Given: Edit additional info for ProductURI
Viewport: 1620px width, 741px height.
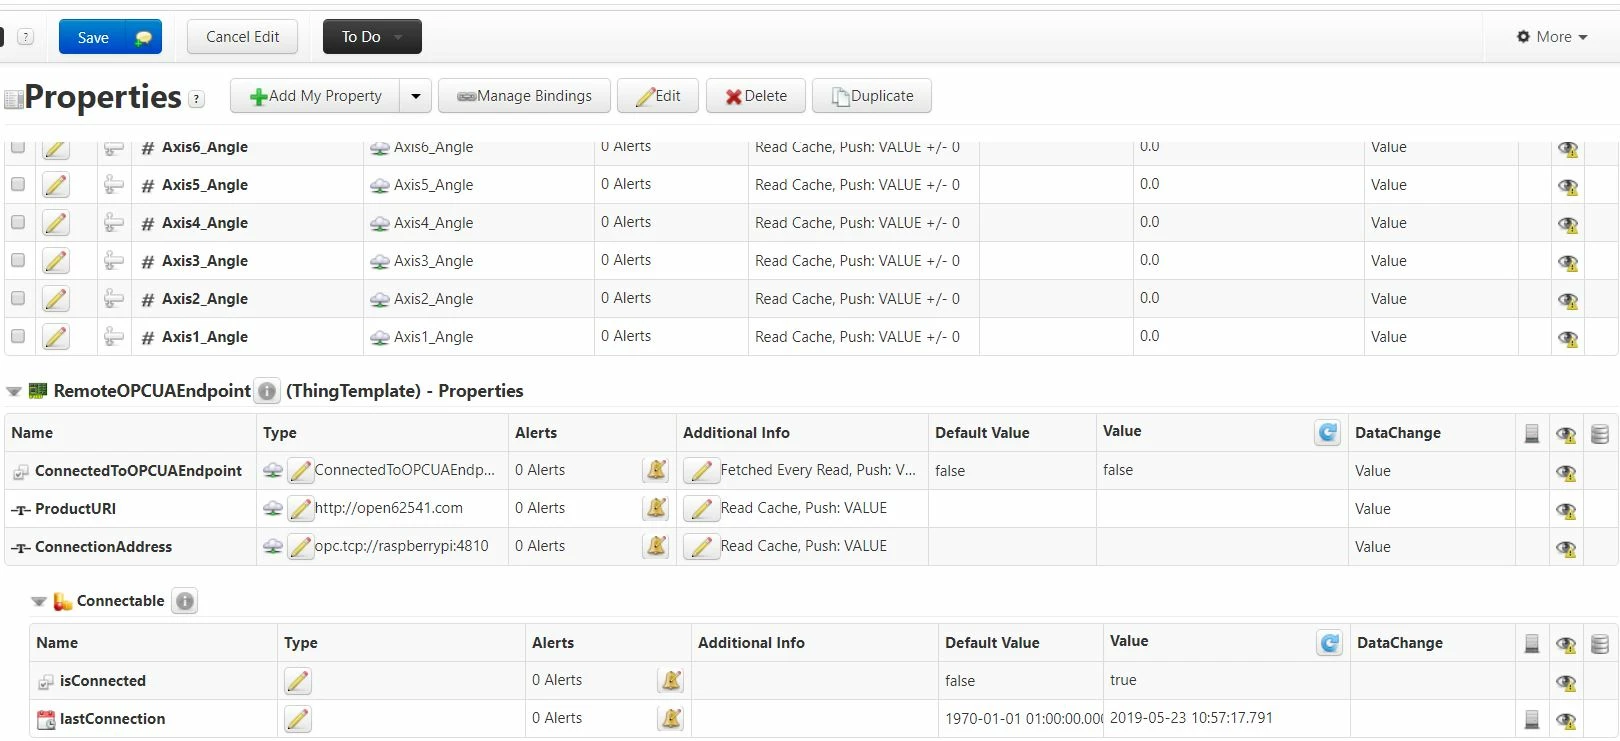Looking at the screenshot, I should coord(702,508).
